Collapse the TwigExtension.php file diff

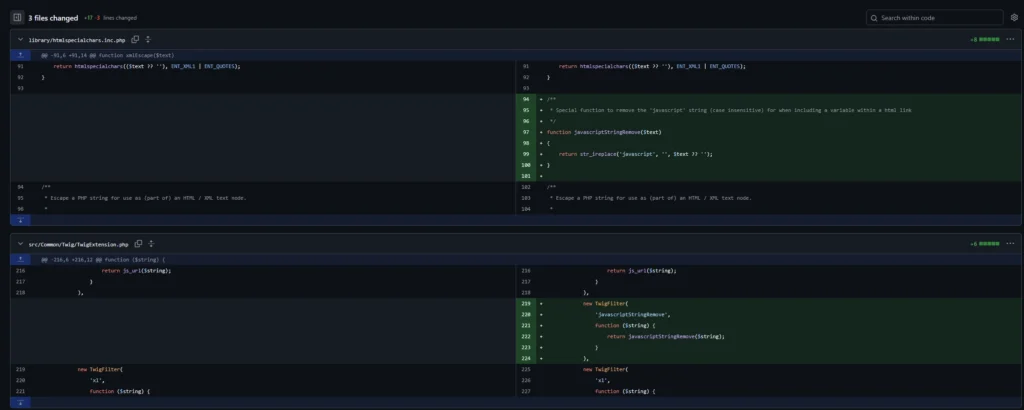click(20, 244)
